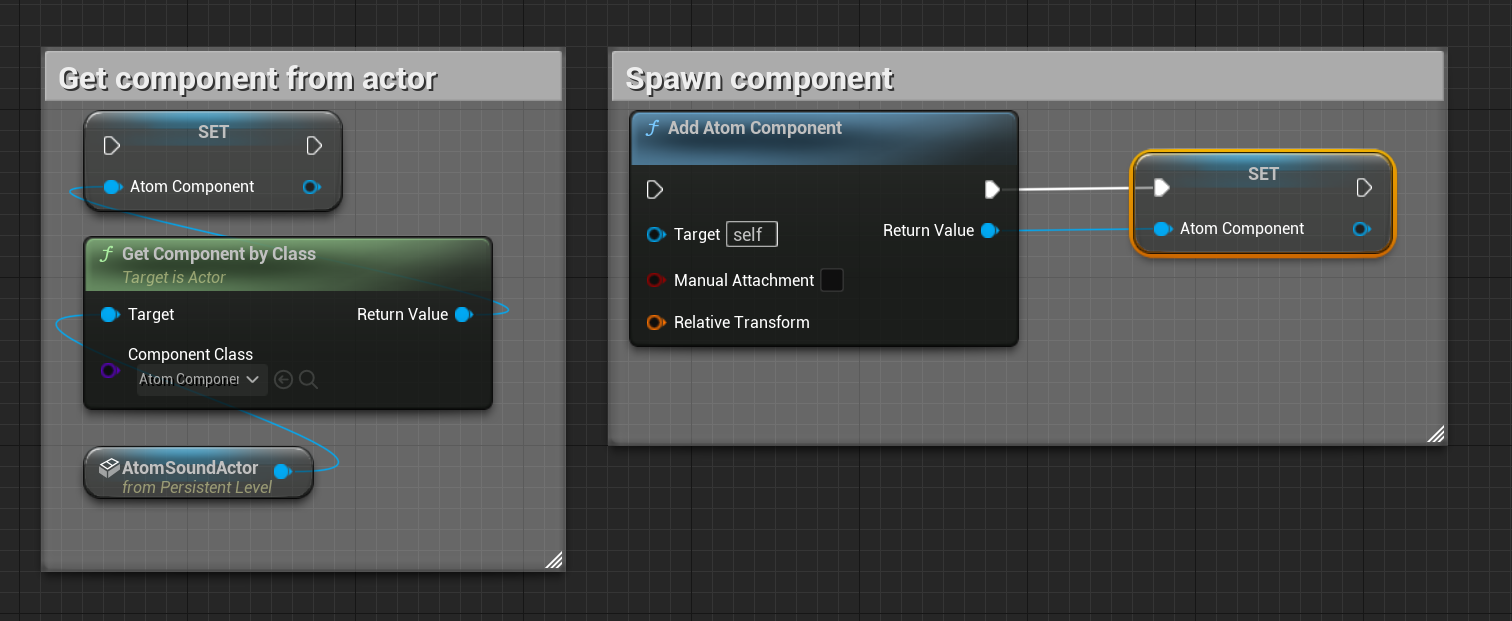The image size is (1512, 621).
Task: Click the AtomSoundActor node cube icon
Action: [110, 467]
